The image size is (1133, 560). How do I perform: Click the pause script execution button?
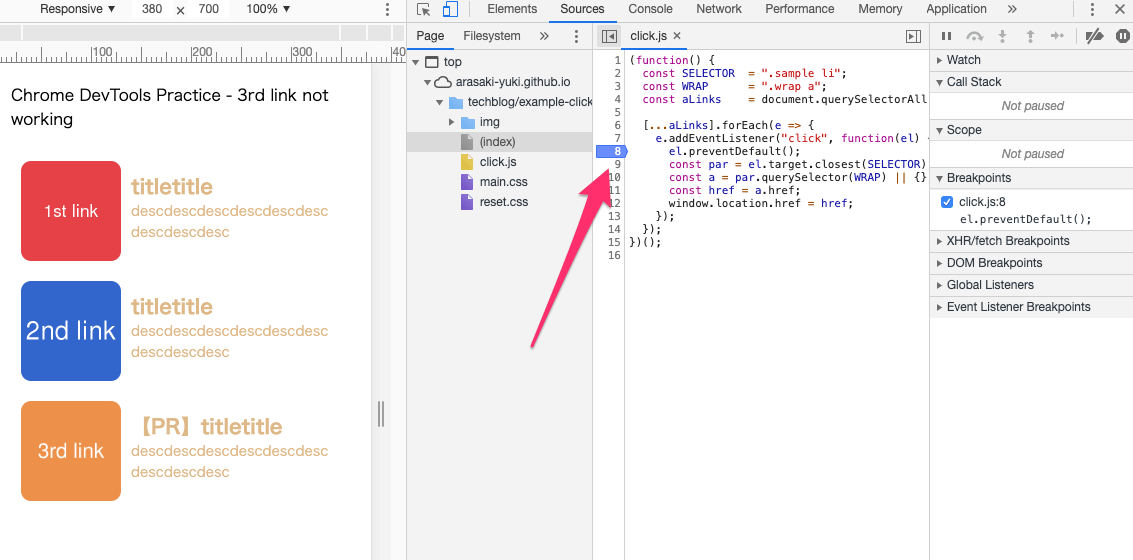(x=946, y=36)
